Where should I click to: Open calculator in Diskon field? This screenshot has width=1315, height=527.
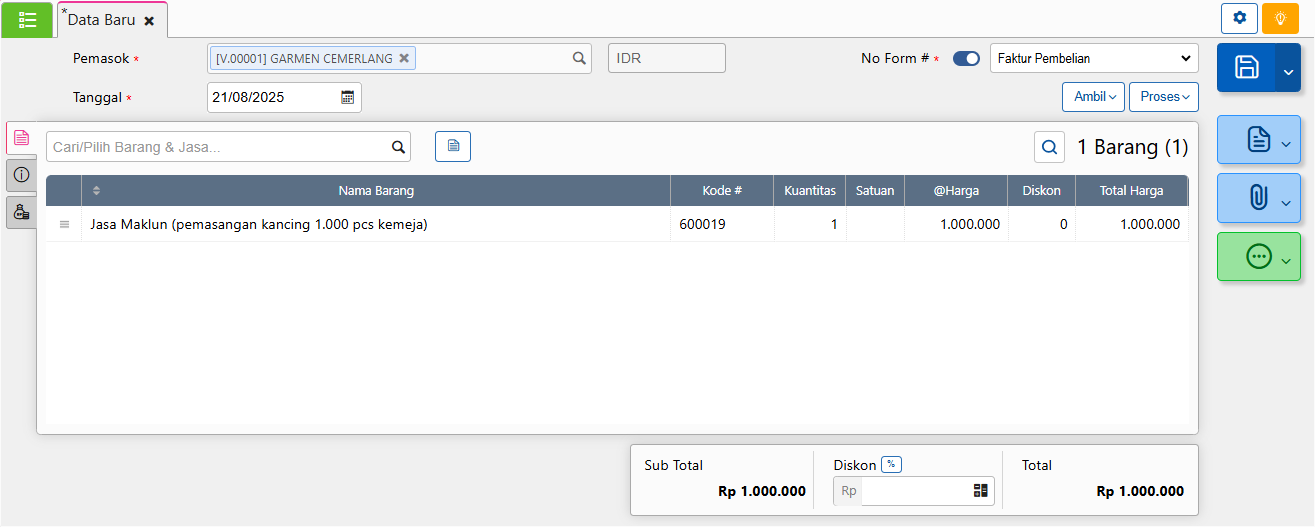click(x=980, y=491)
